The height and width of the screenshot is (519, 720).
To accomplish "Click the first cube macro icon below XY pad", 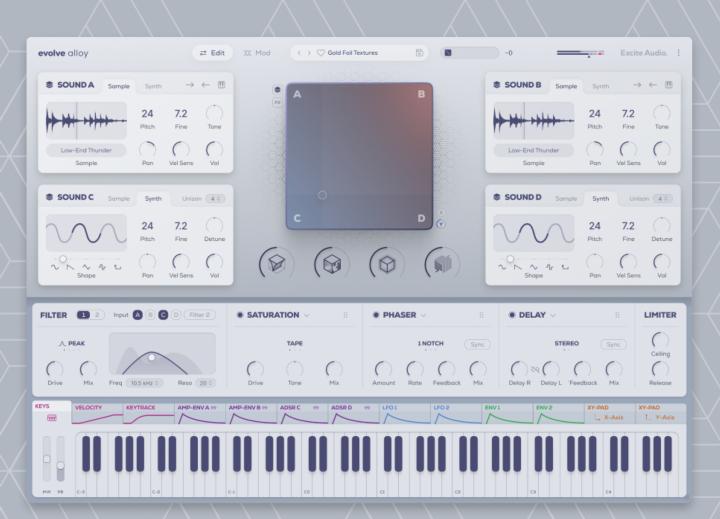I will [x=276, y=264].
